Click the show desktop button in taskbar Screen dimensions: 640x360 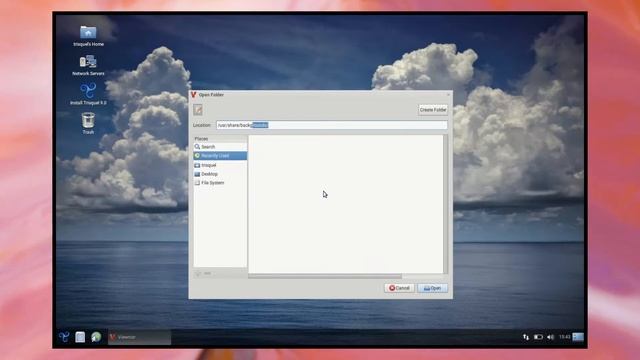578,337
